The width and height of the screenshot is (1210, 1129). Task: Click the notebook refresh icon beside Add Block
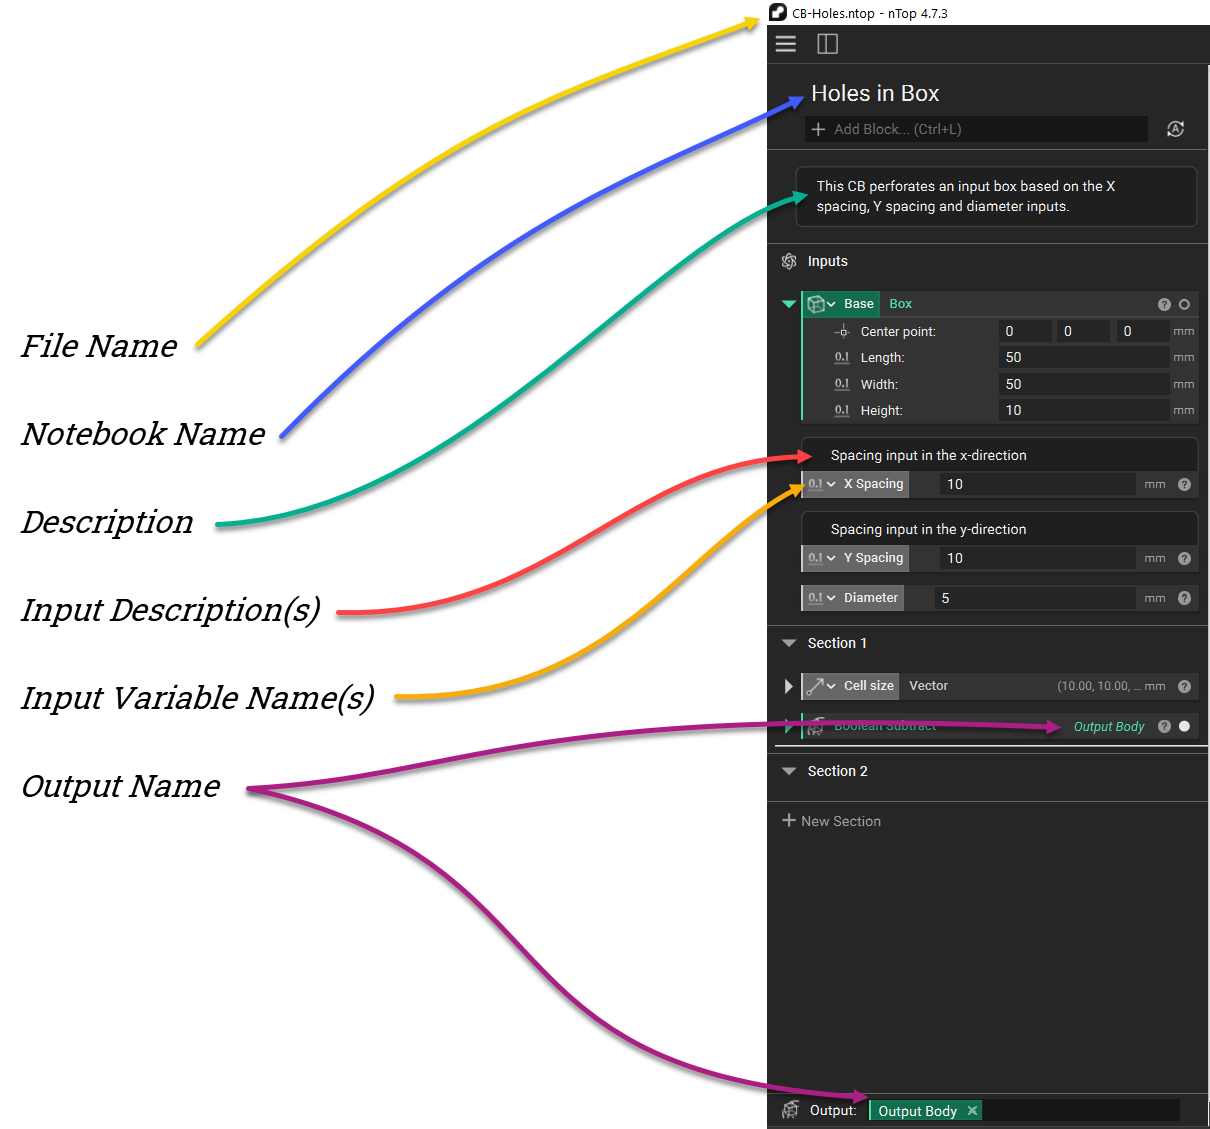pyautogui.click(x=1175, y=129)
